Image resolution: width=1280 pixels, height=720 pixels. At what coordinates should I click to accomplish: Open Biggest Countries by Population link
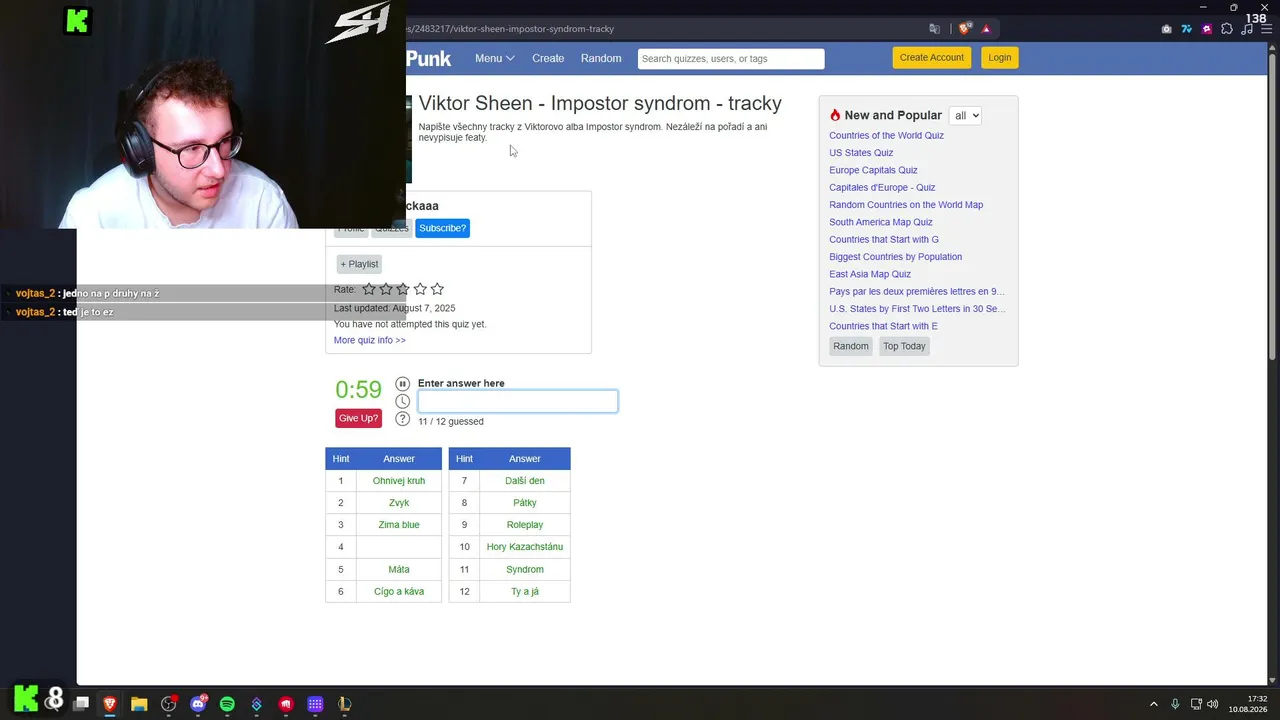coord(895,257)
